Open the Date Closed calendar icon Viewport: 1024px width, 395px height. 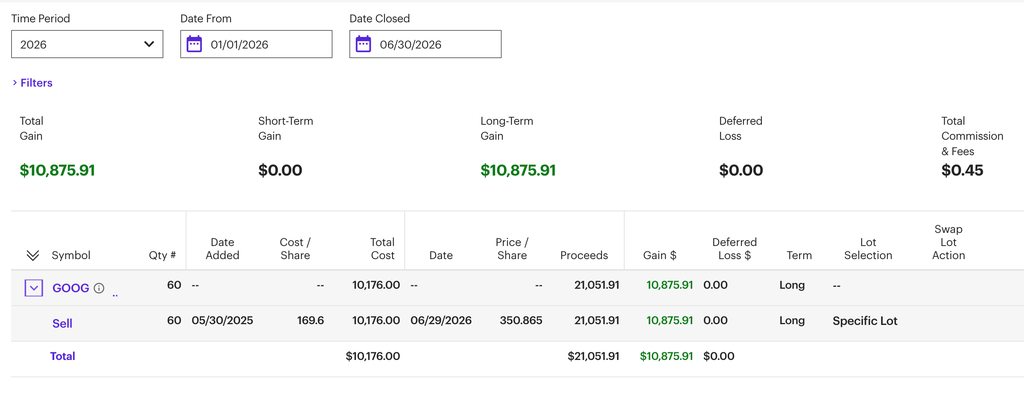tap(363, 44)
